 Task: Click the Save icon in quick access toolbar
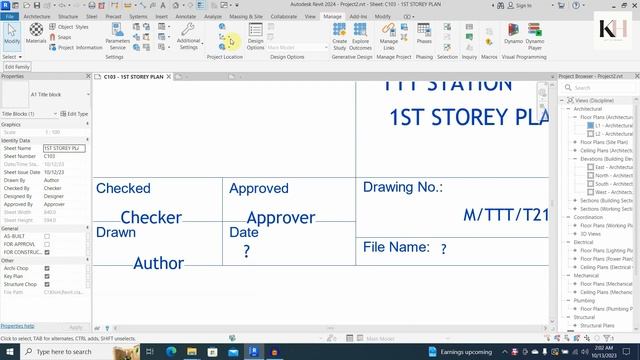37,5
